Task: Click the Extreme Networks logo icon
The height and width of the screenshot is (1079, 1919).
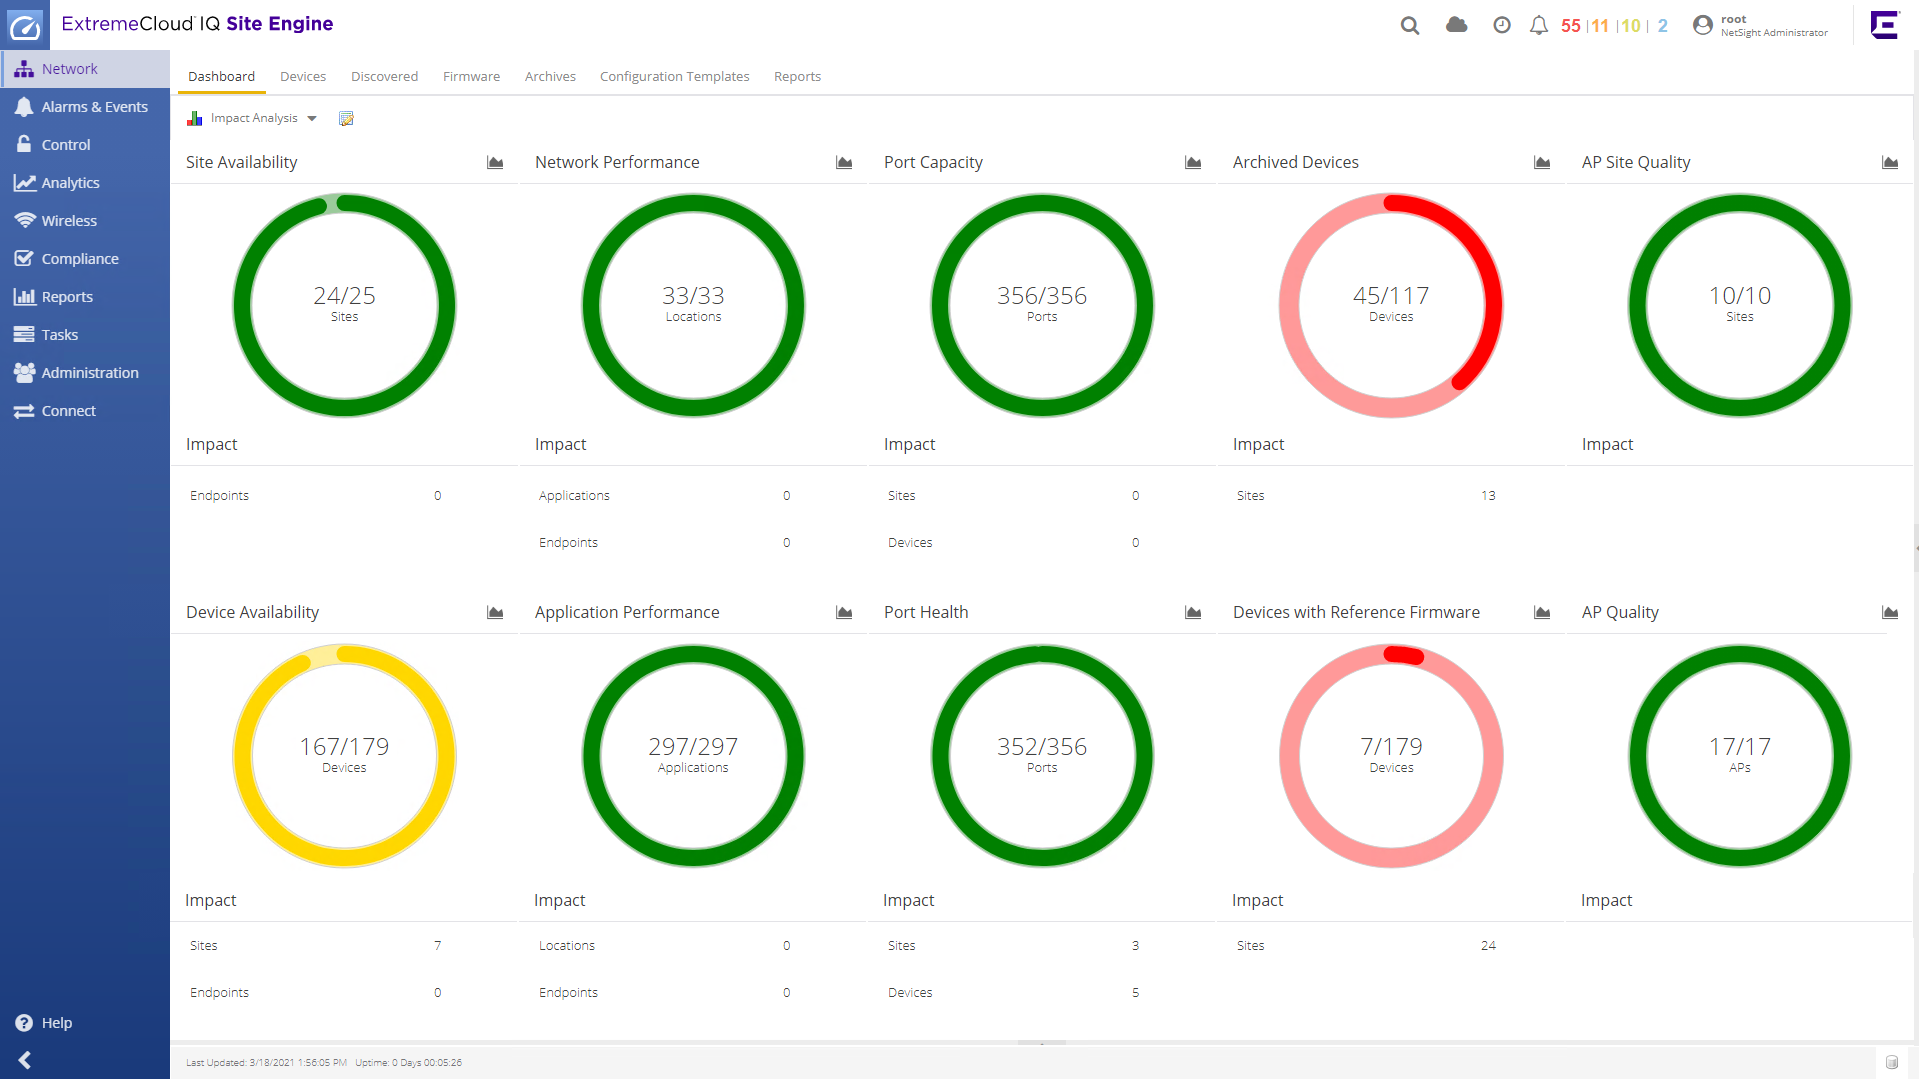Action: point(1885,25)
